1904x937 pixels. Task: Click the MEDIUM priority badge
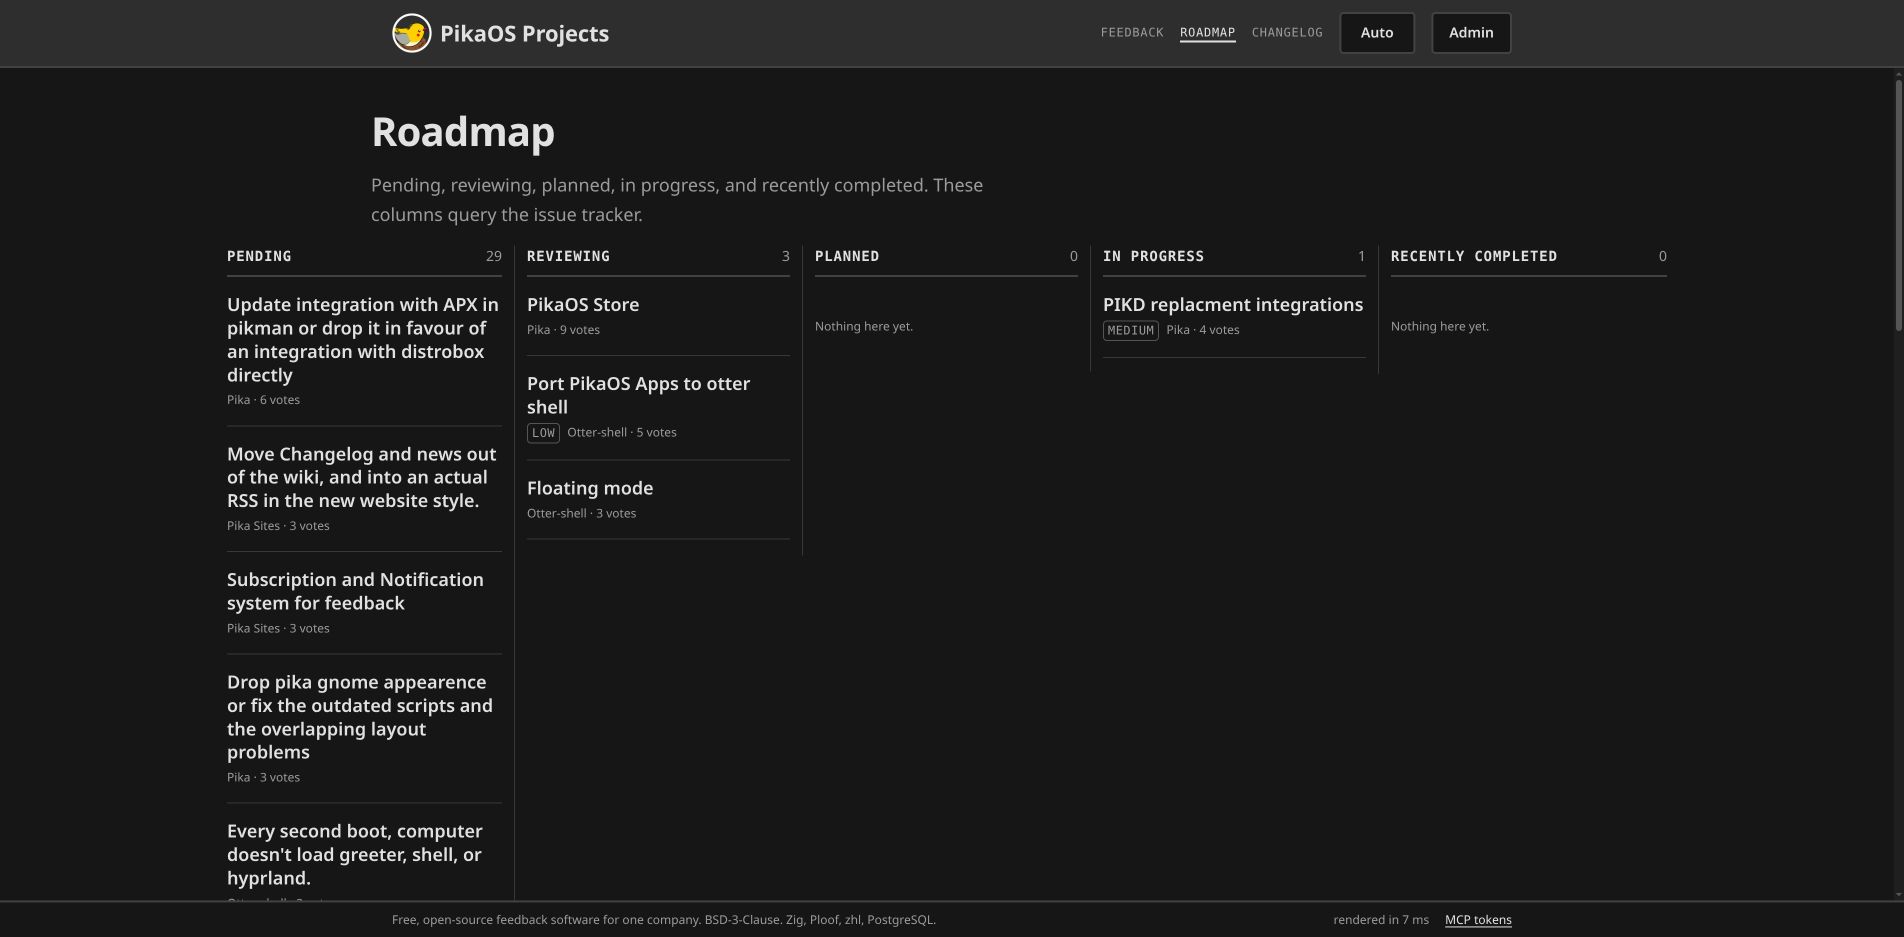tap(1131, 330)
